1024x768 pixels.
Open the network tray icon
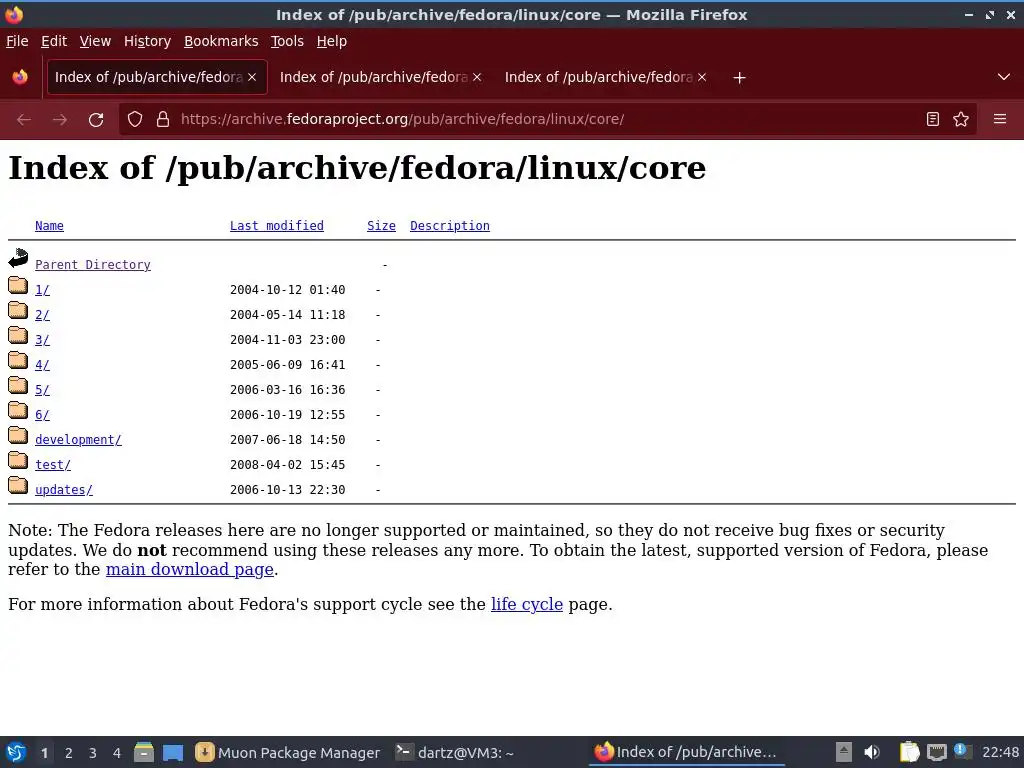[x=936, y=753]
